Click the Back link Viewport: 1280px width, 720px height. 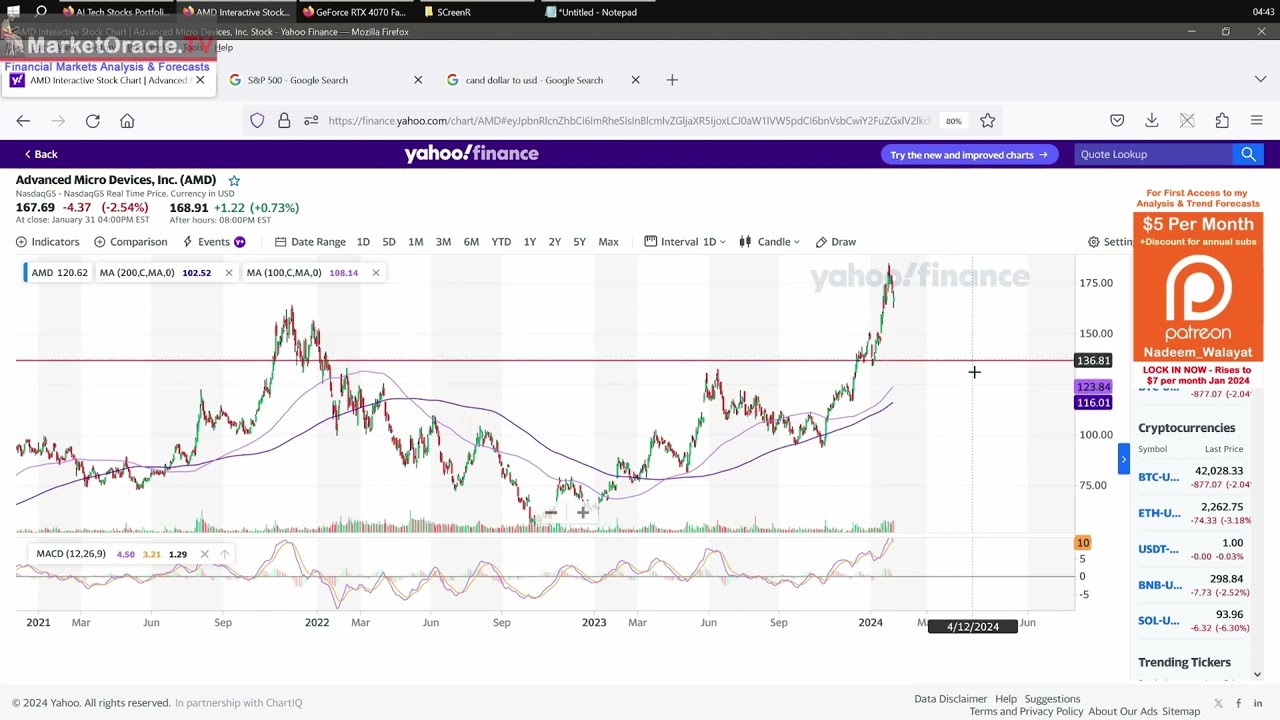coord(41,154)
